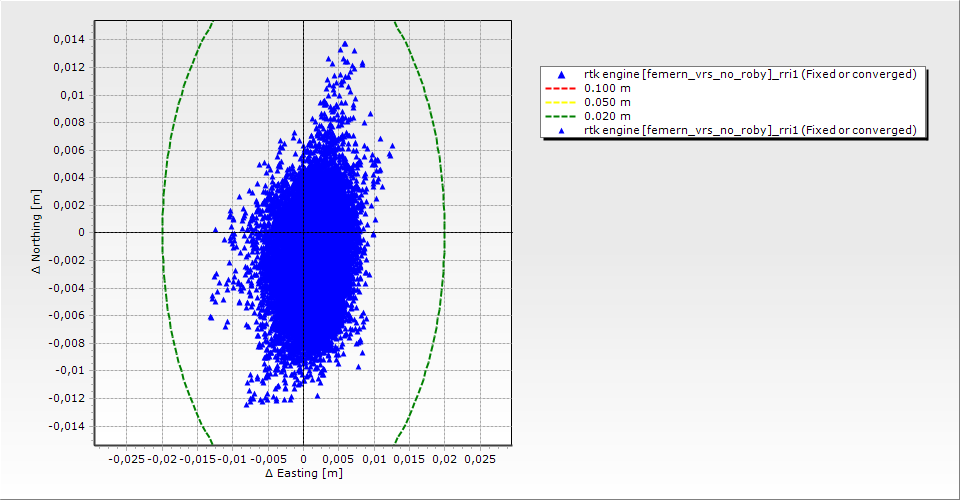Click the red dashed line legend symbol
Viewport: 960px width, 500px height.
[561, 88]
